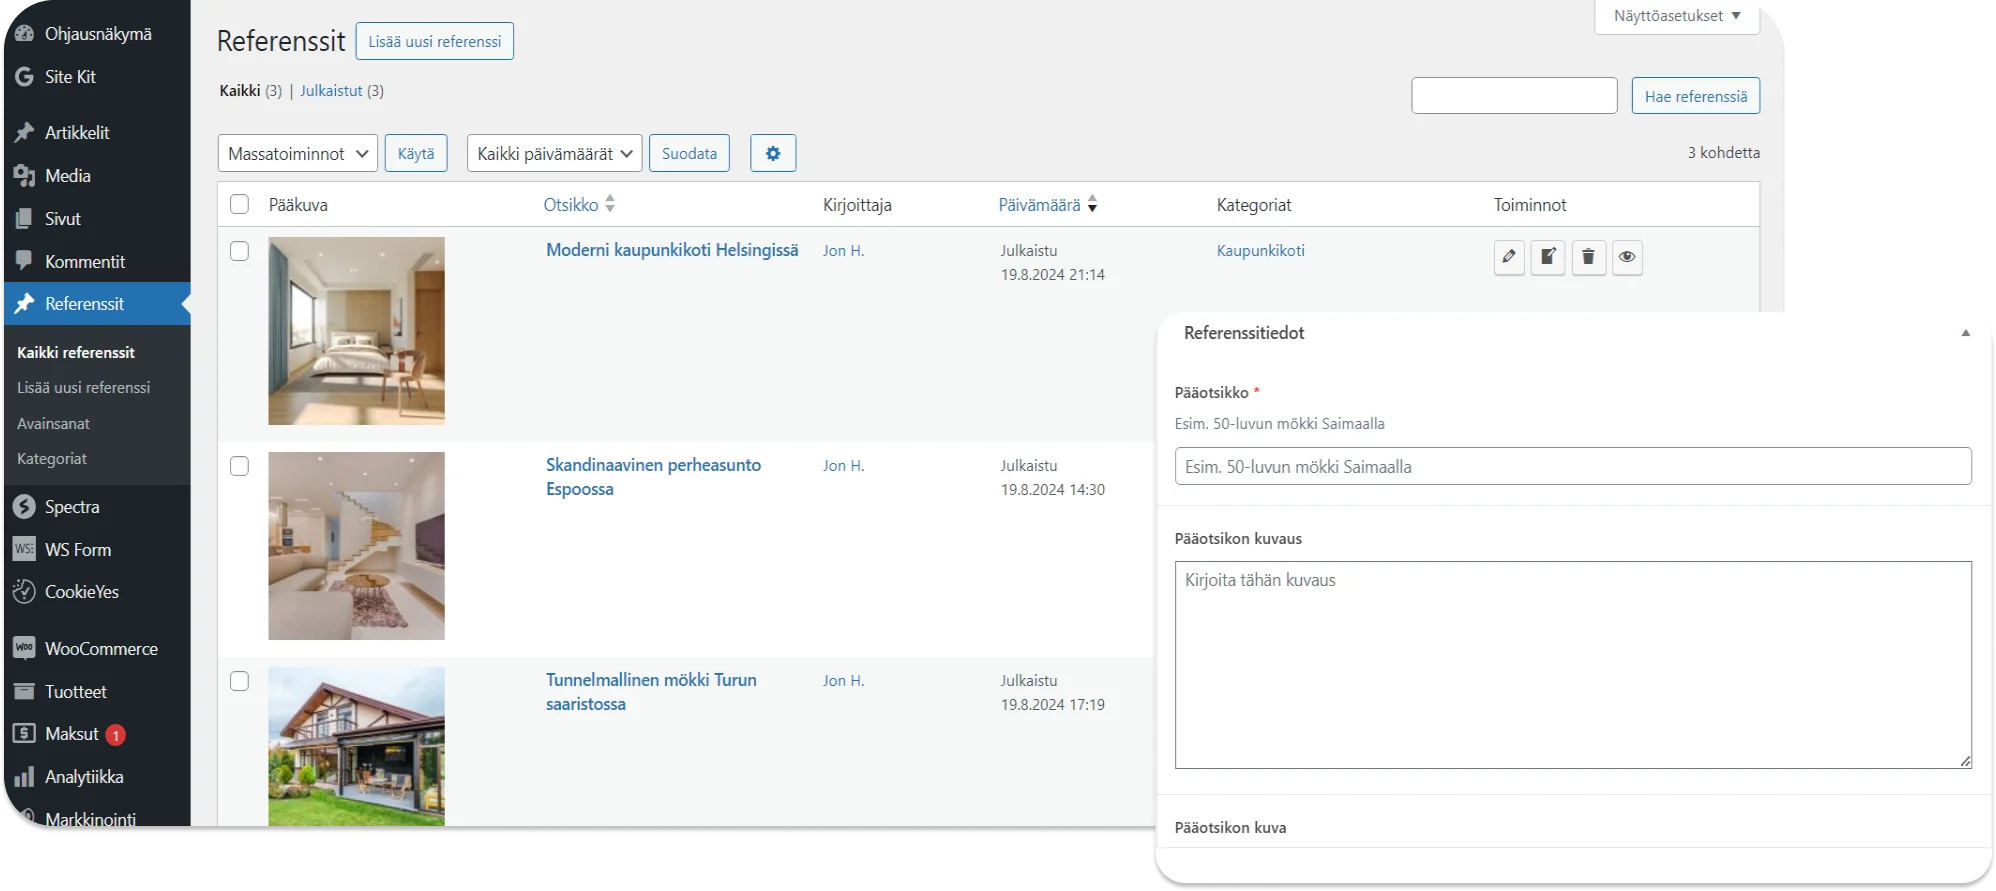Click the Hae referenssiä search button

(x=1696, y=96)
